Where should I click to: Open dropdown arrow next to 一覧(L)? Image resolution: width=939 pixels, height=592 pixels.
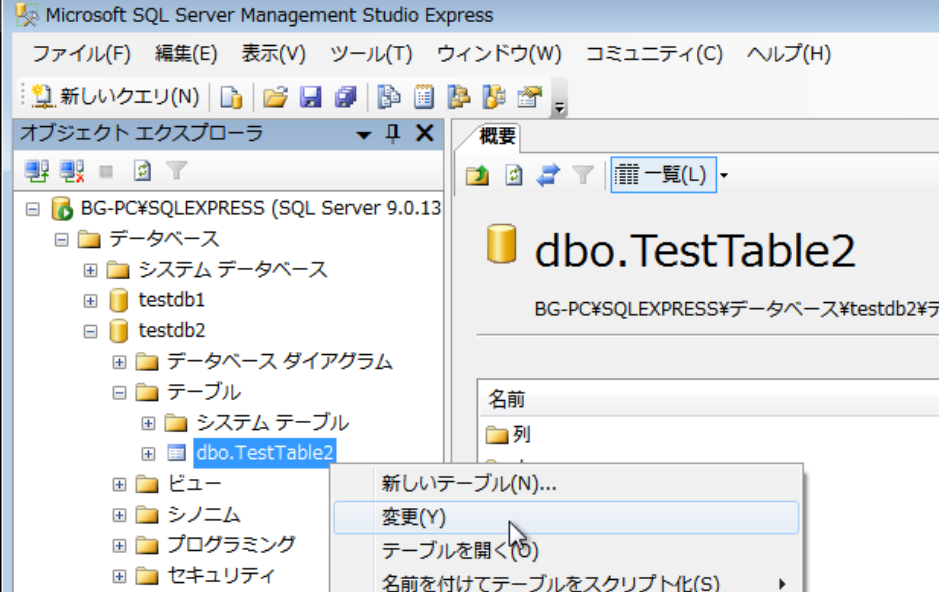(724, 175)
